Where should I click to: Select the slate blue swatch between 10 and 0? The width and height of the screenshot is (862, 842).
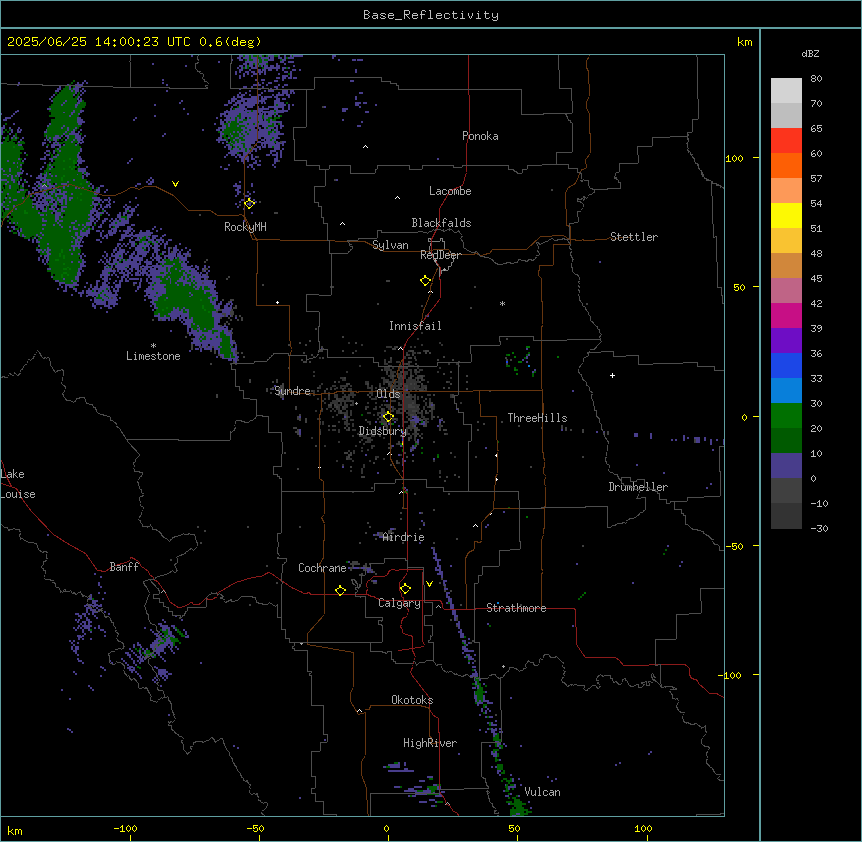[x=786, y=466]
